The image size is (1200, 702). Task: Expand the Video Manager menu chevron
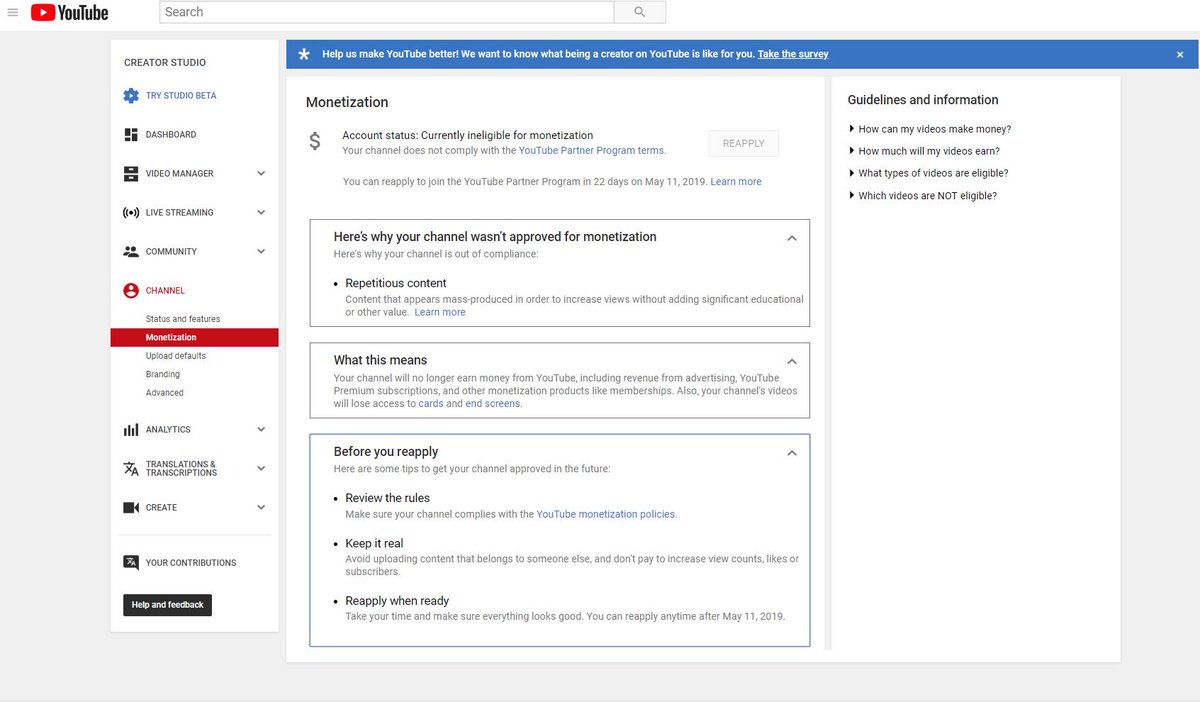coord(261,174)
